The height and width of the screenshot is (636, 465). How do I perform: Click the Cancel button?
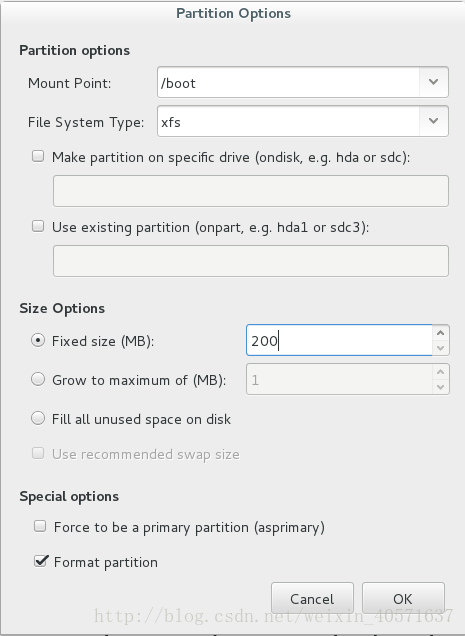pyautogui.click(x=312, y=599)
